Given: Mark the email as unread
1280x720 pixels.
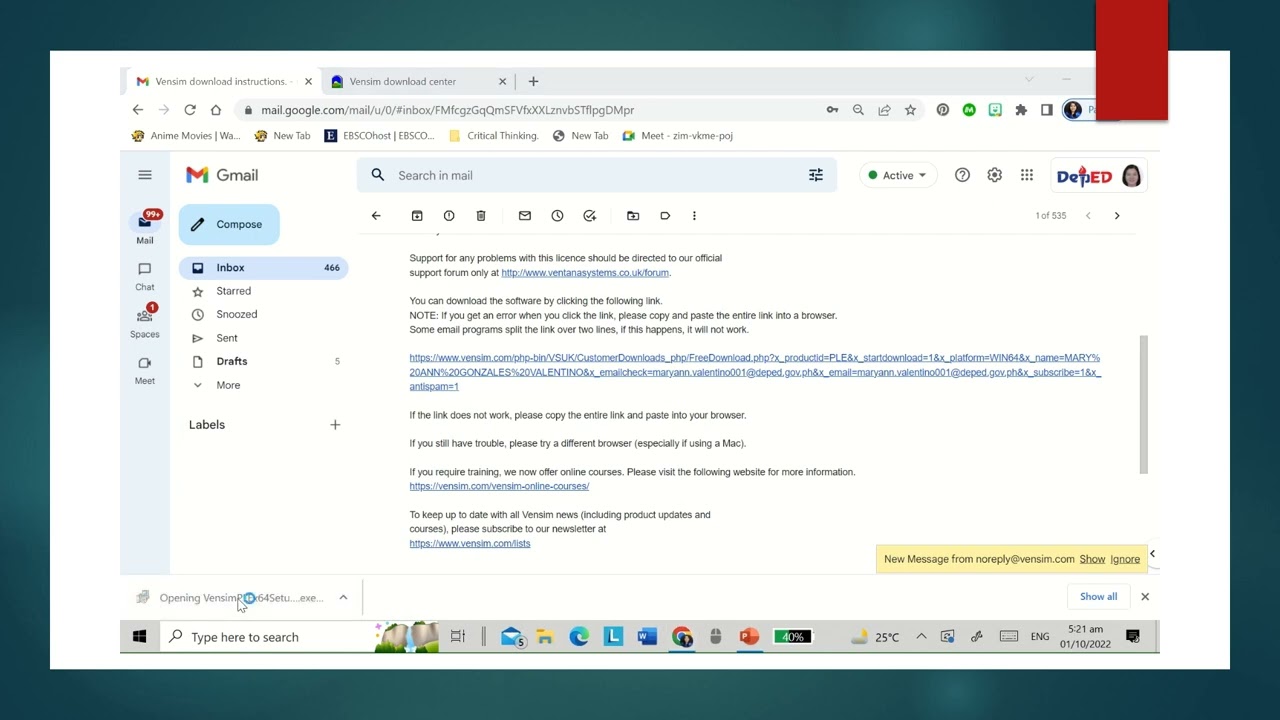Looking at the screenshot, I should point(525,216).
